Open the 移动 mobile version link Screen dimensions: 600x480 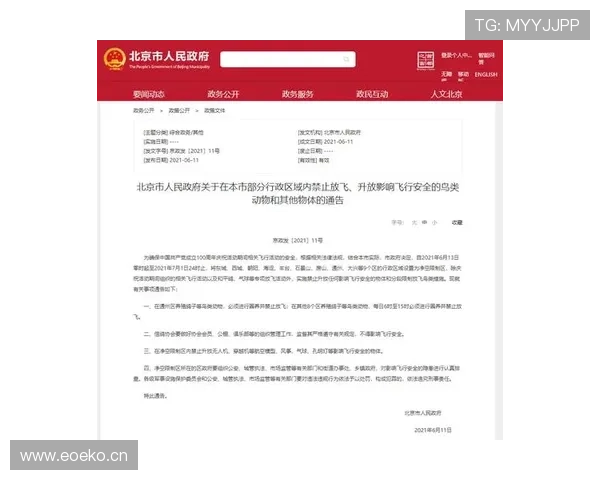[x=463, y=76]
